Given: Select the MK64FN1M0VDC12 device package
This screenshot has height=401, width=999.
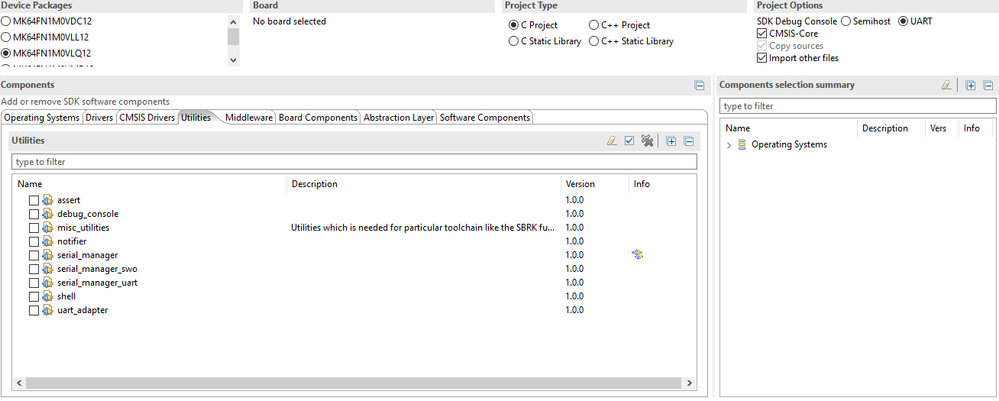Looking at the screenshot, I should pyautogui.click(x=6, y=21).
